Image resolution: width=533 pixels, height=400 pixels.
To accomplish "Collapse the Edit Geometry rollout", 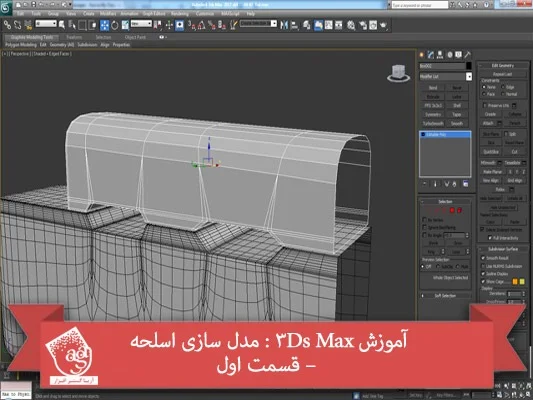I will click(x=503, y=65).
